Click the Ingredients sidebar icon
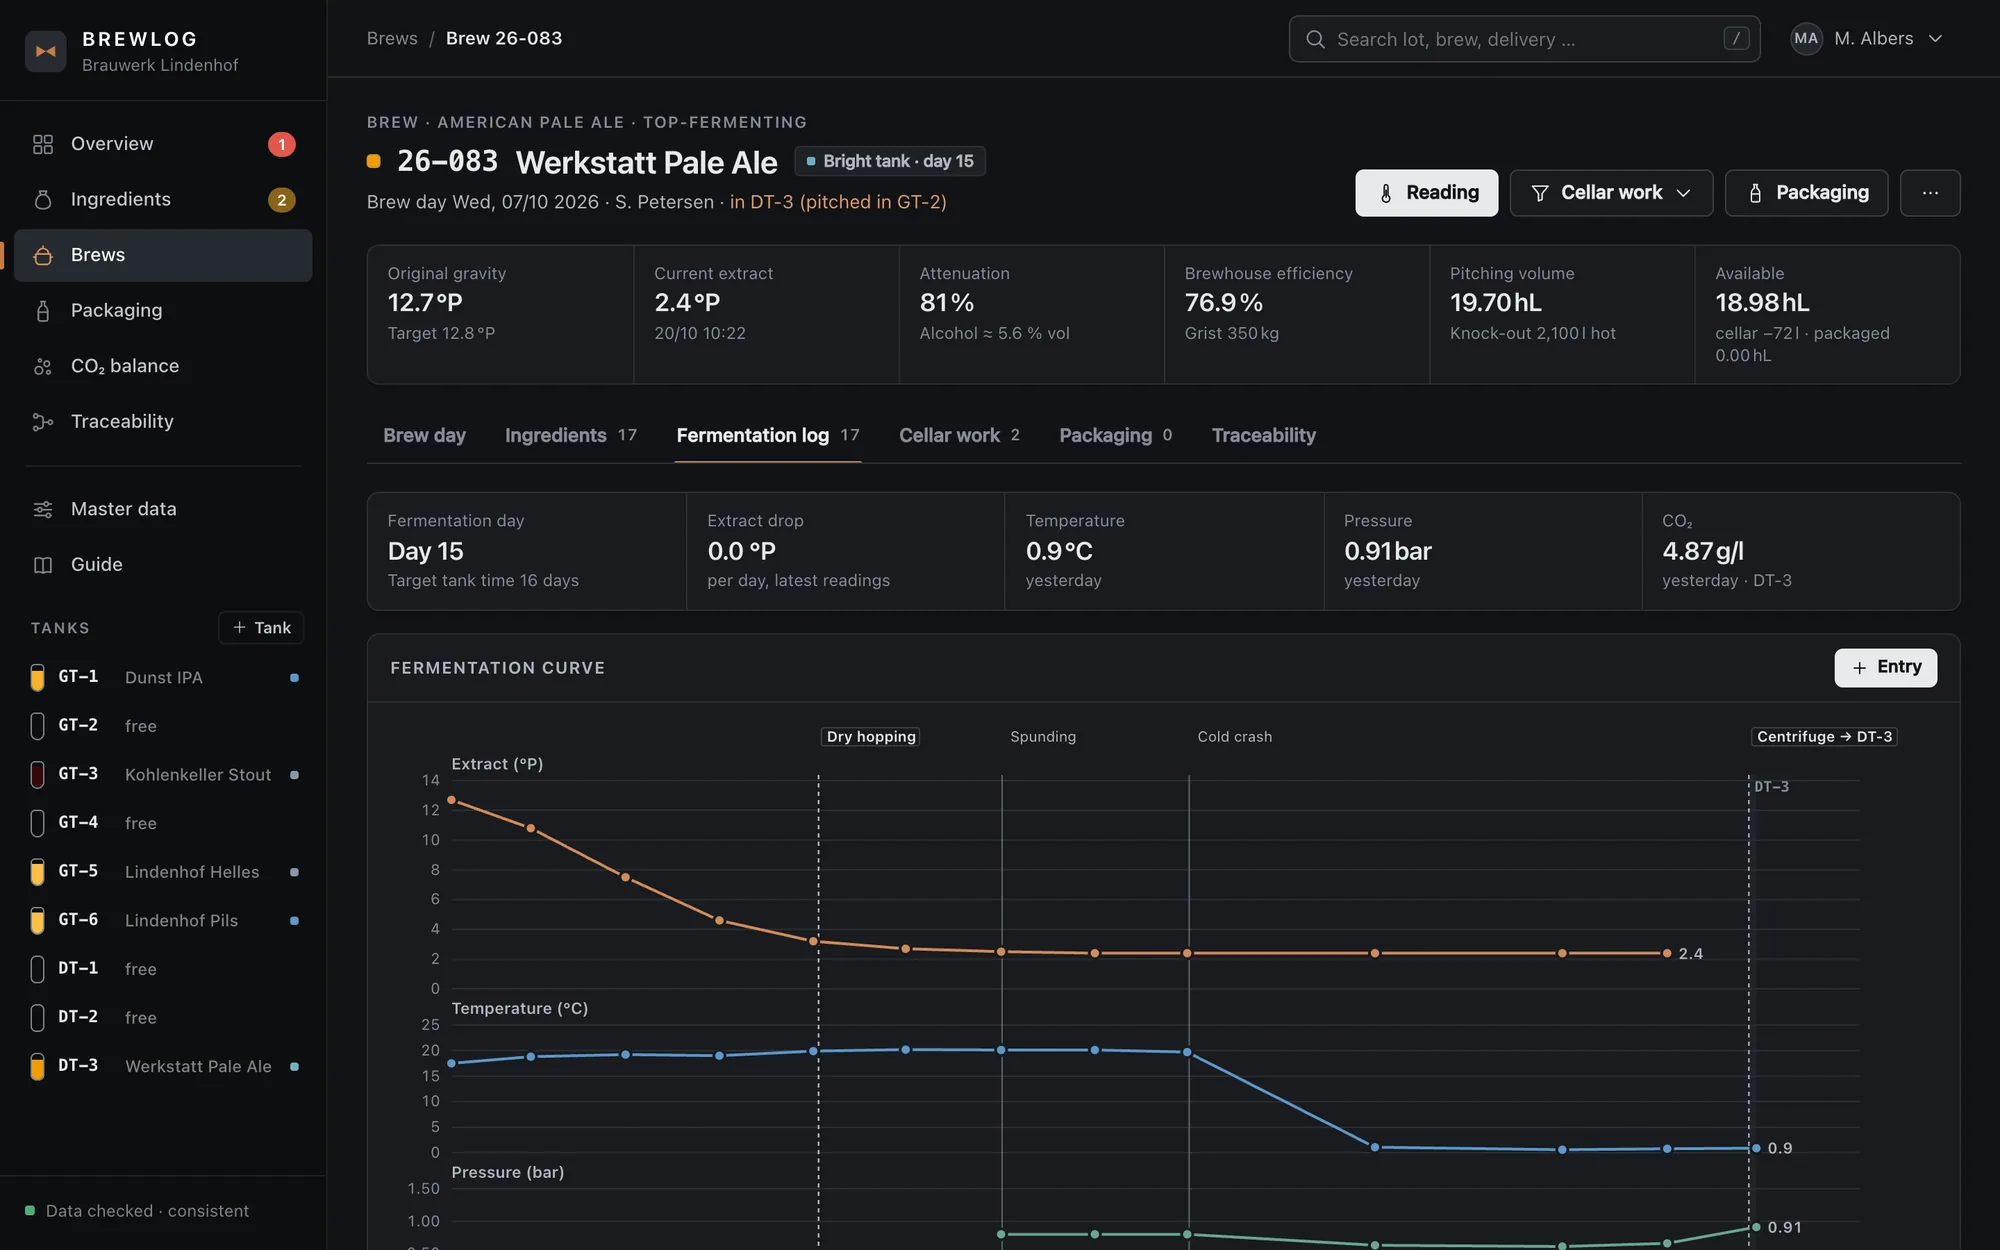 [42, 200]
